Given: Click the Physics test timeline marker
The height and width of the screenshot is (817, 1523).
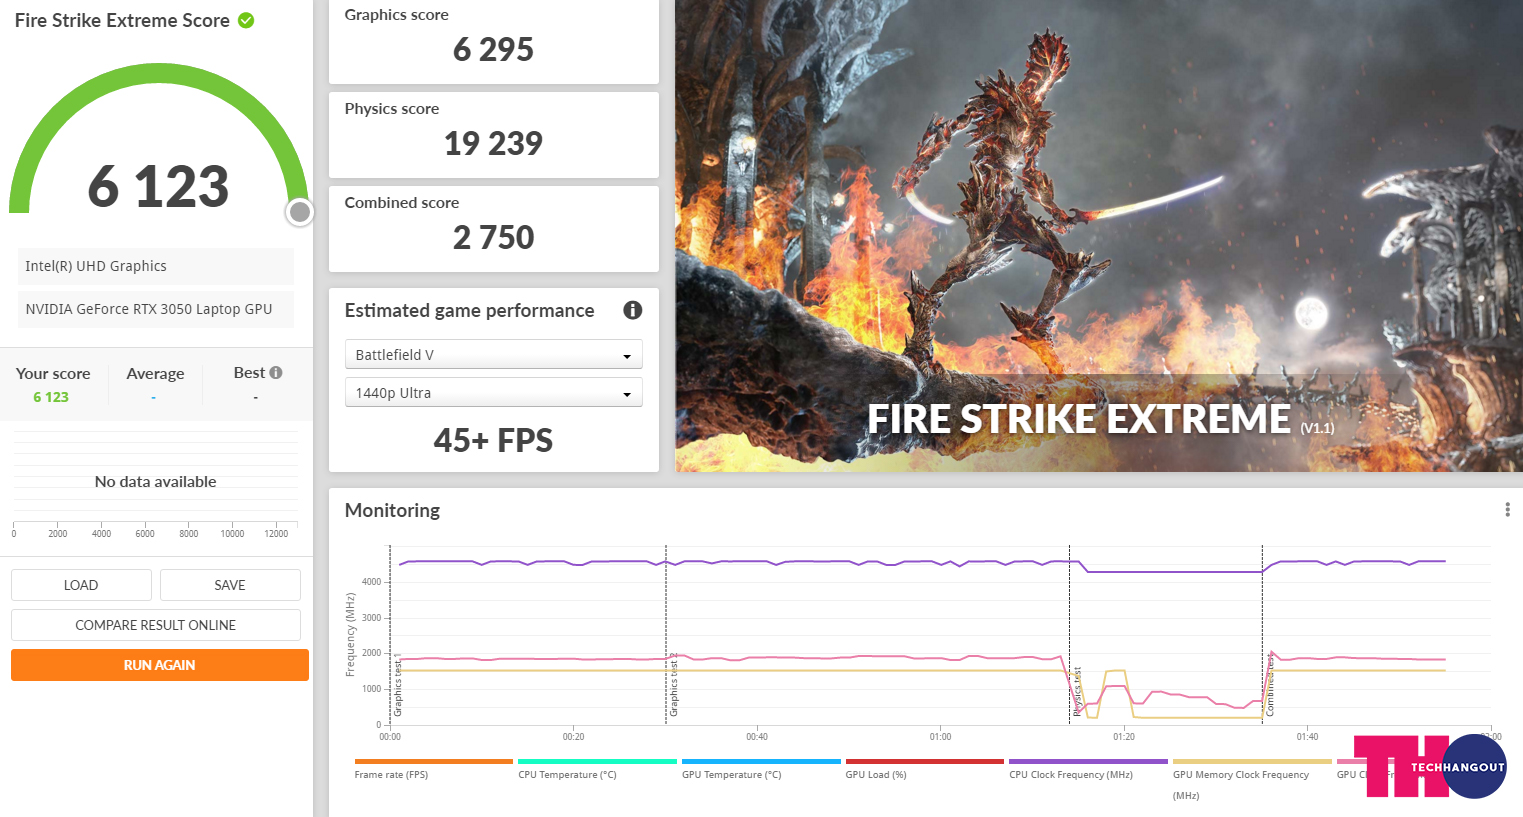Looking at the screenshot, I should tap(1077, 691).
